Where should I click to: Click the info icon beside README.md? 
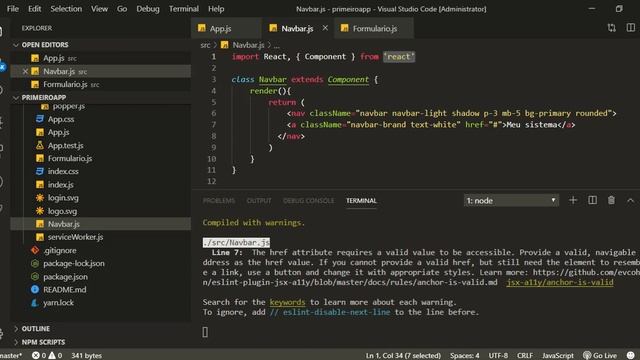35,289
